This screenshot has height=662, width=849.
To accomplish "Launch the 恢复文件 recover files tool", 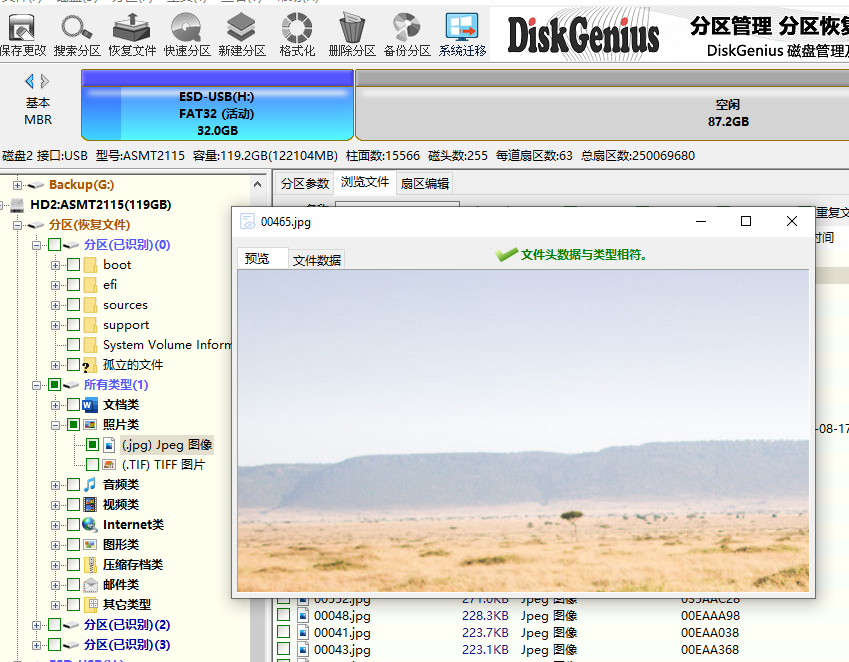I will [132, 35].
